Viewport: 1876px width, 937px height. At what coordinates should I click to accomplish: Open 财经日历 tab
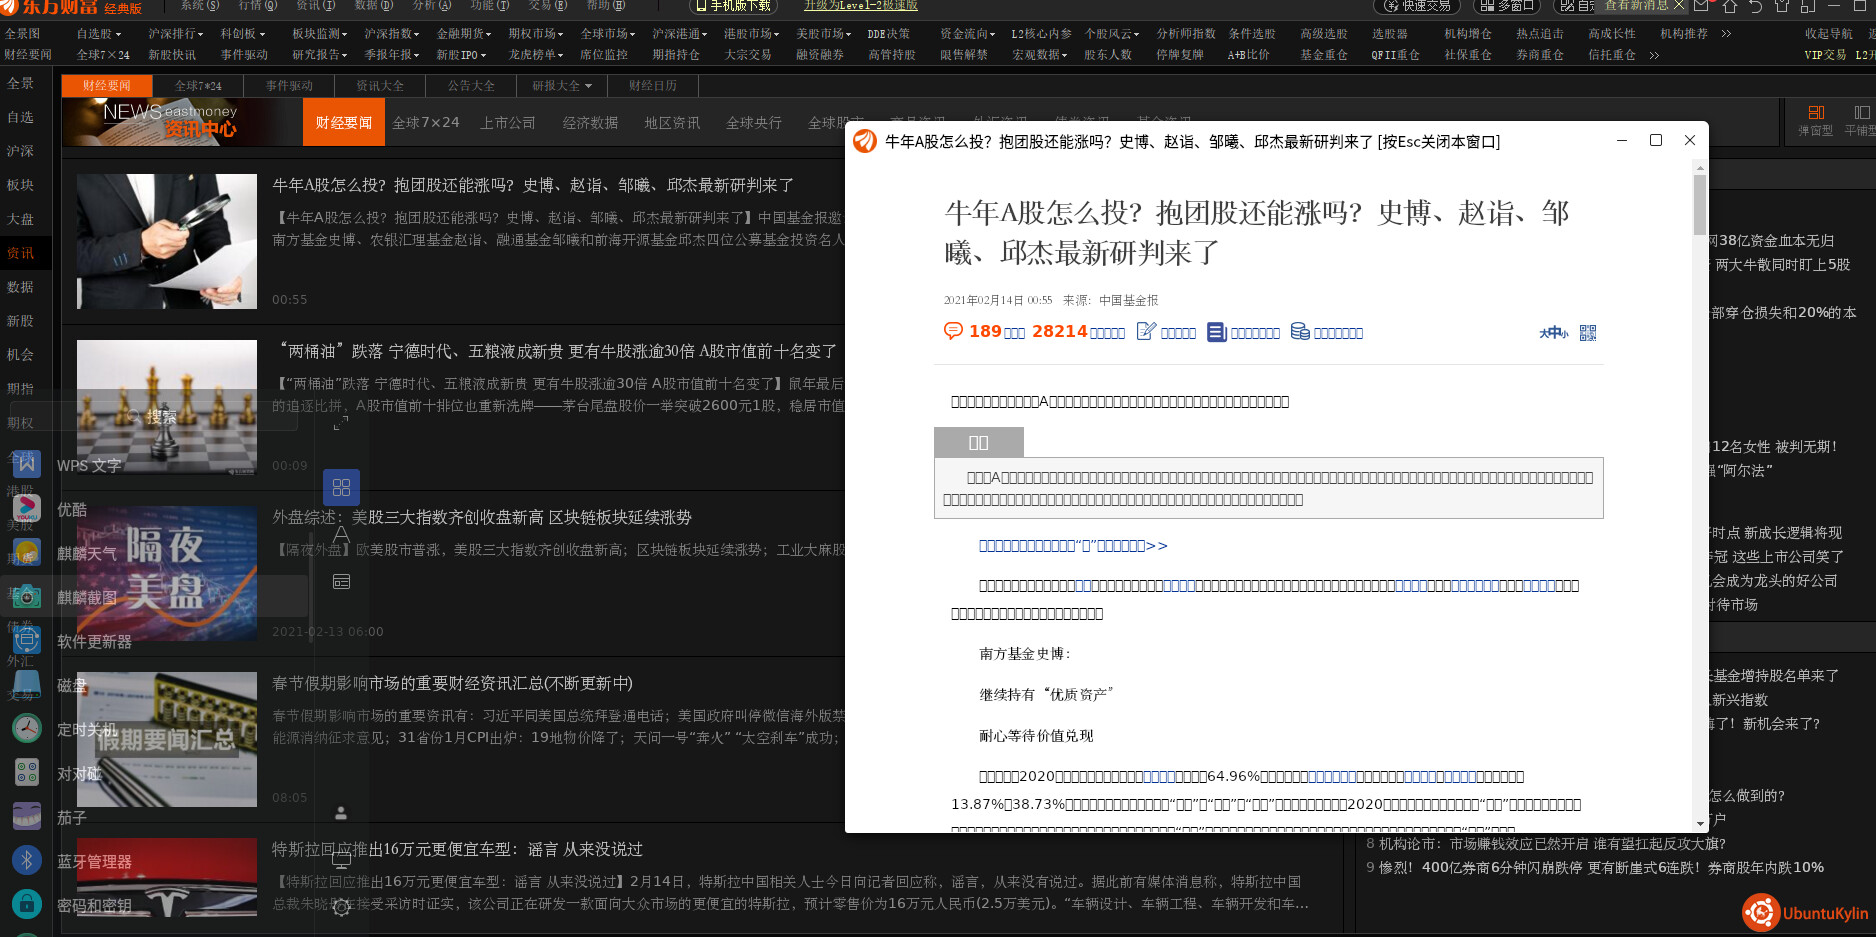[652, 86]
